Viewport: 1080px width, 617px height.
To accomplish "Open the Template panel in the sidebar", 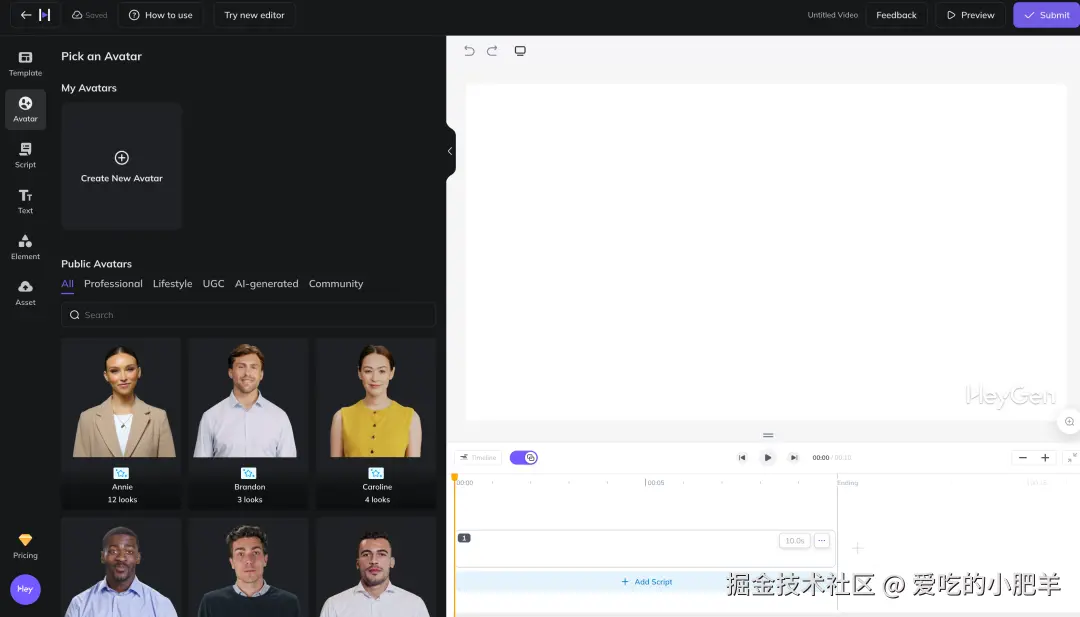I will 25,62.
